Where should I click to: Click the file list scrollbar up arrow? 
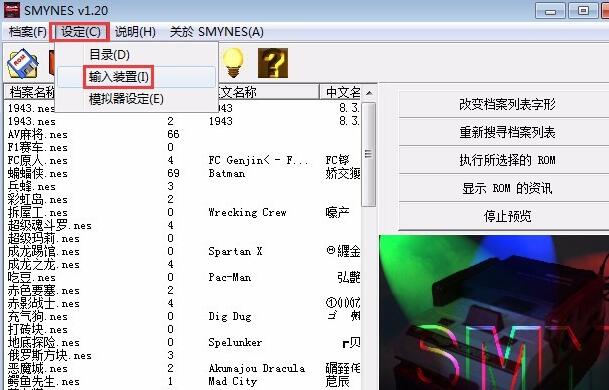click(x=369, y=93)
